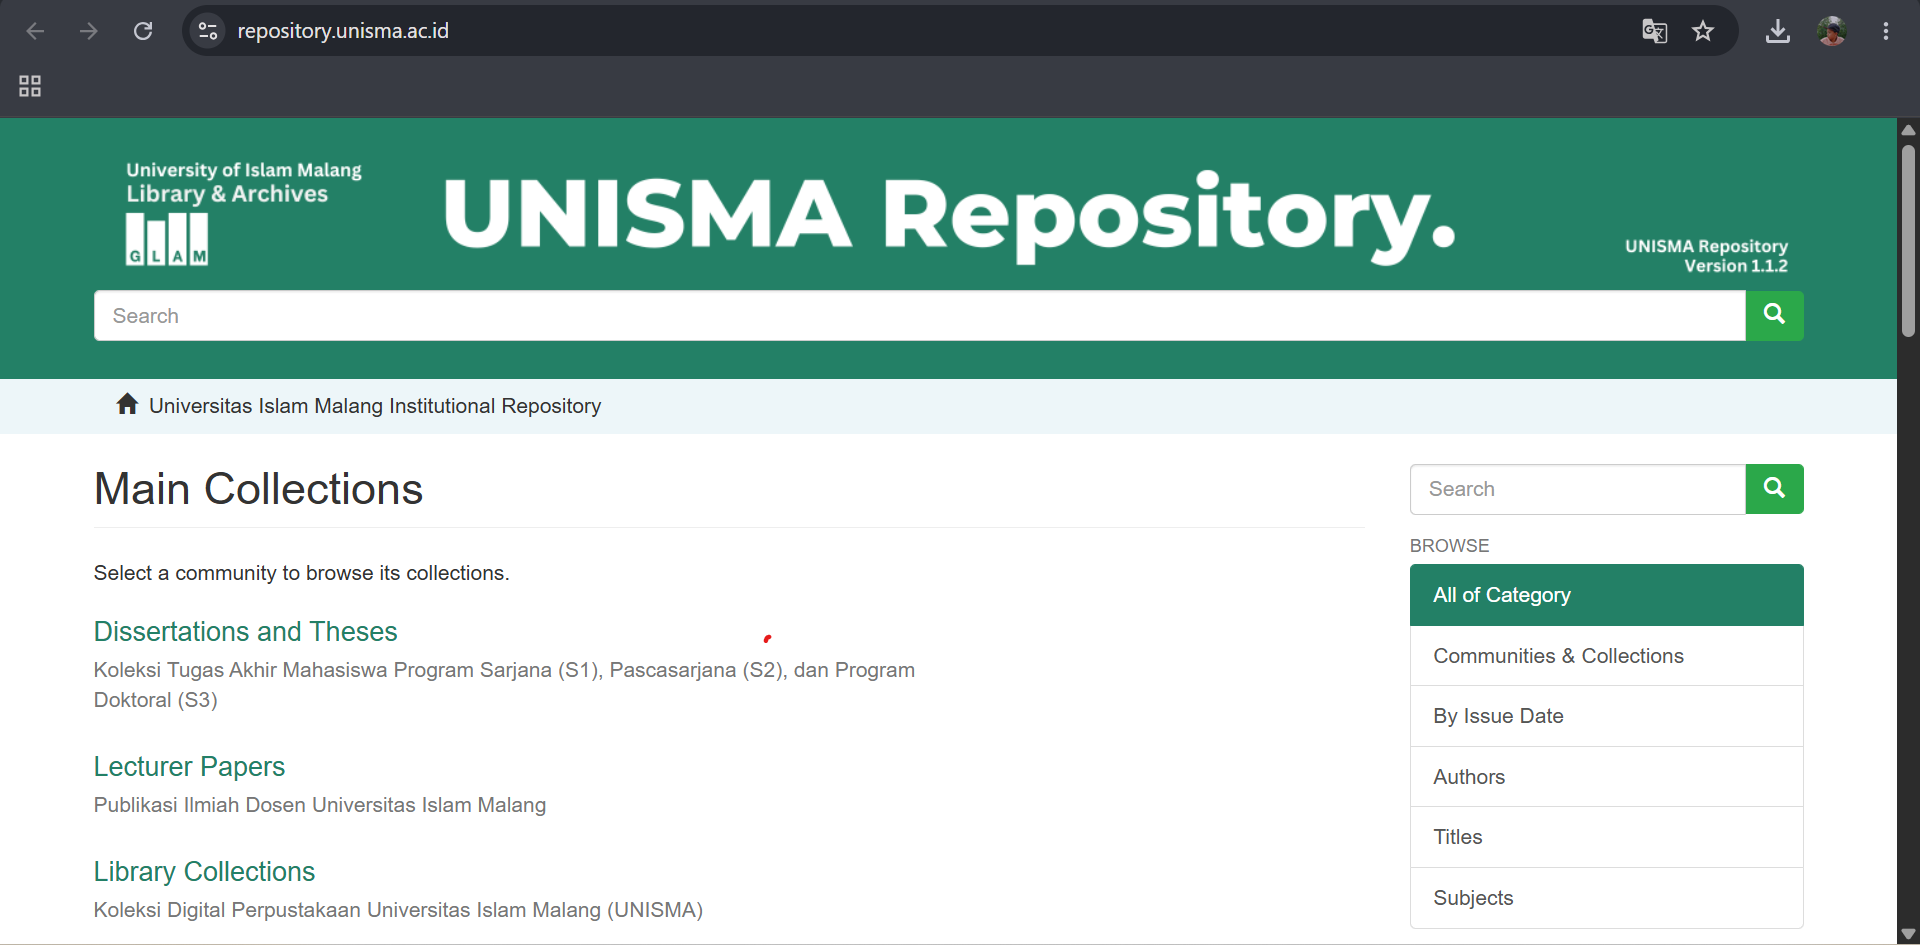Viewport: 1920px width, 945px height.
Task: Open the Chrome three-dot menu
Action: pos(1886,31)
